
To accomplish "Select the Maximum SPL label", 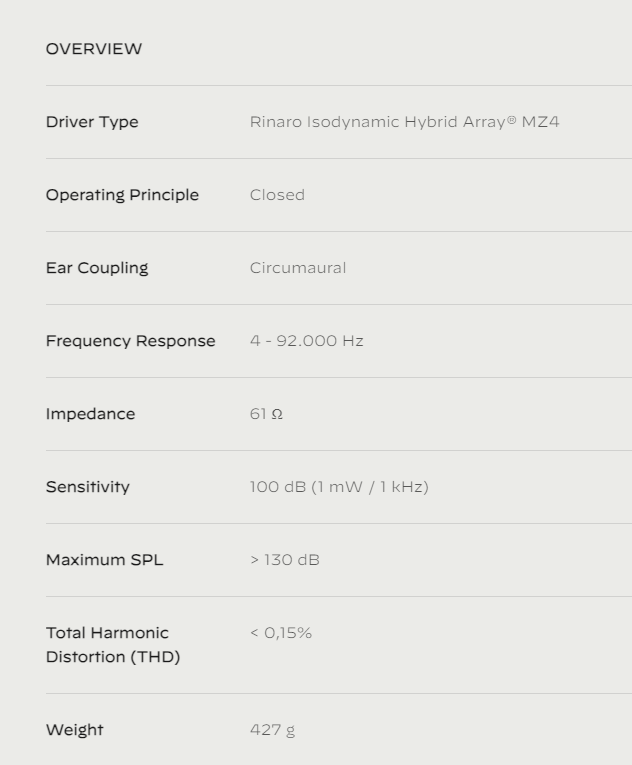I will pos(104,560).
